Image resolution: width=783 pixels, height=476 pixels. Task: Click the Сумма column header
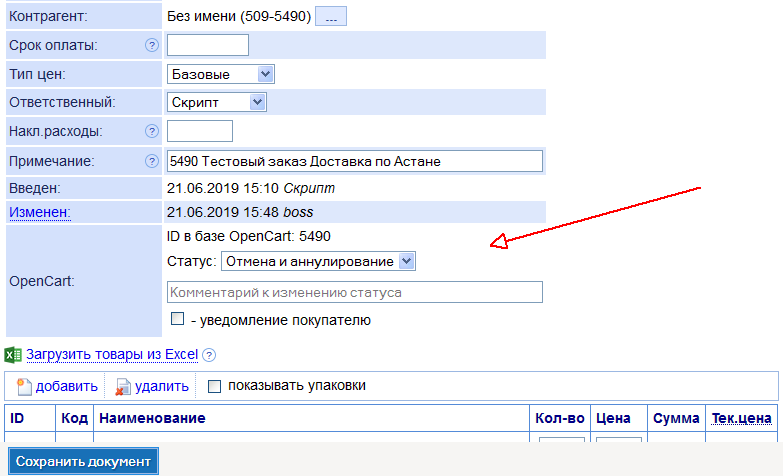click(676, 418)
